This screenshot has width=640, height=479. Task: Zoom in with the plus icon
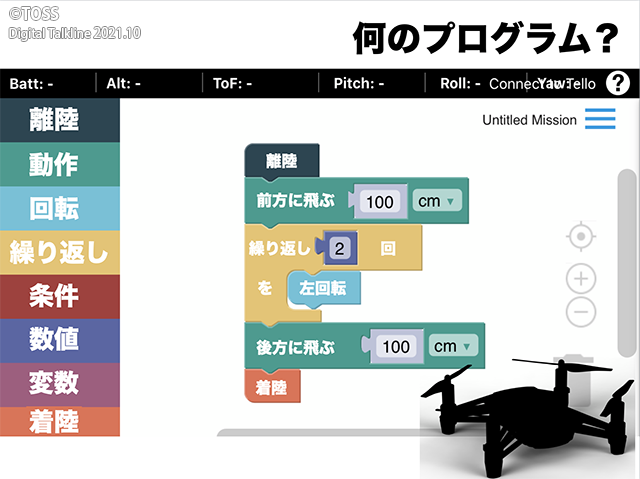tap(581, 277)
